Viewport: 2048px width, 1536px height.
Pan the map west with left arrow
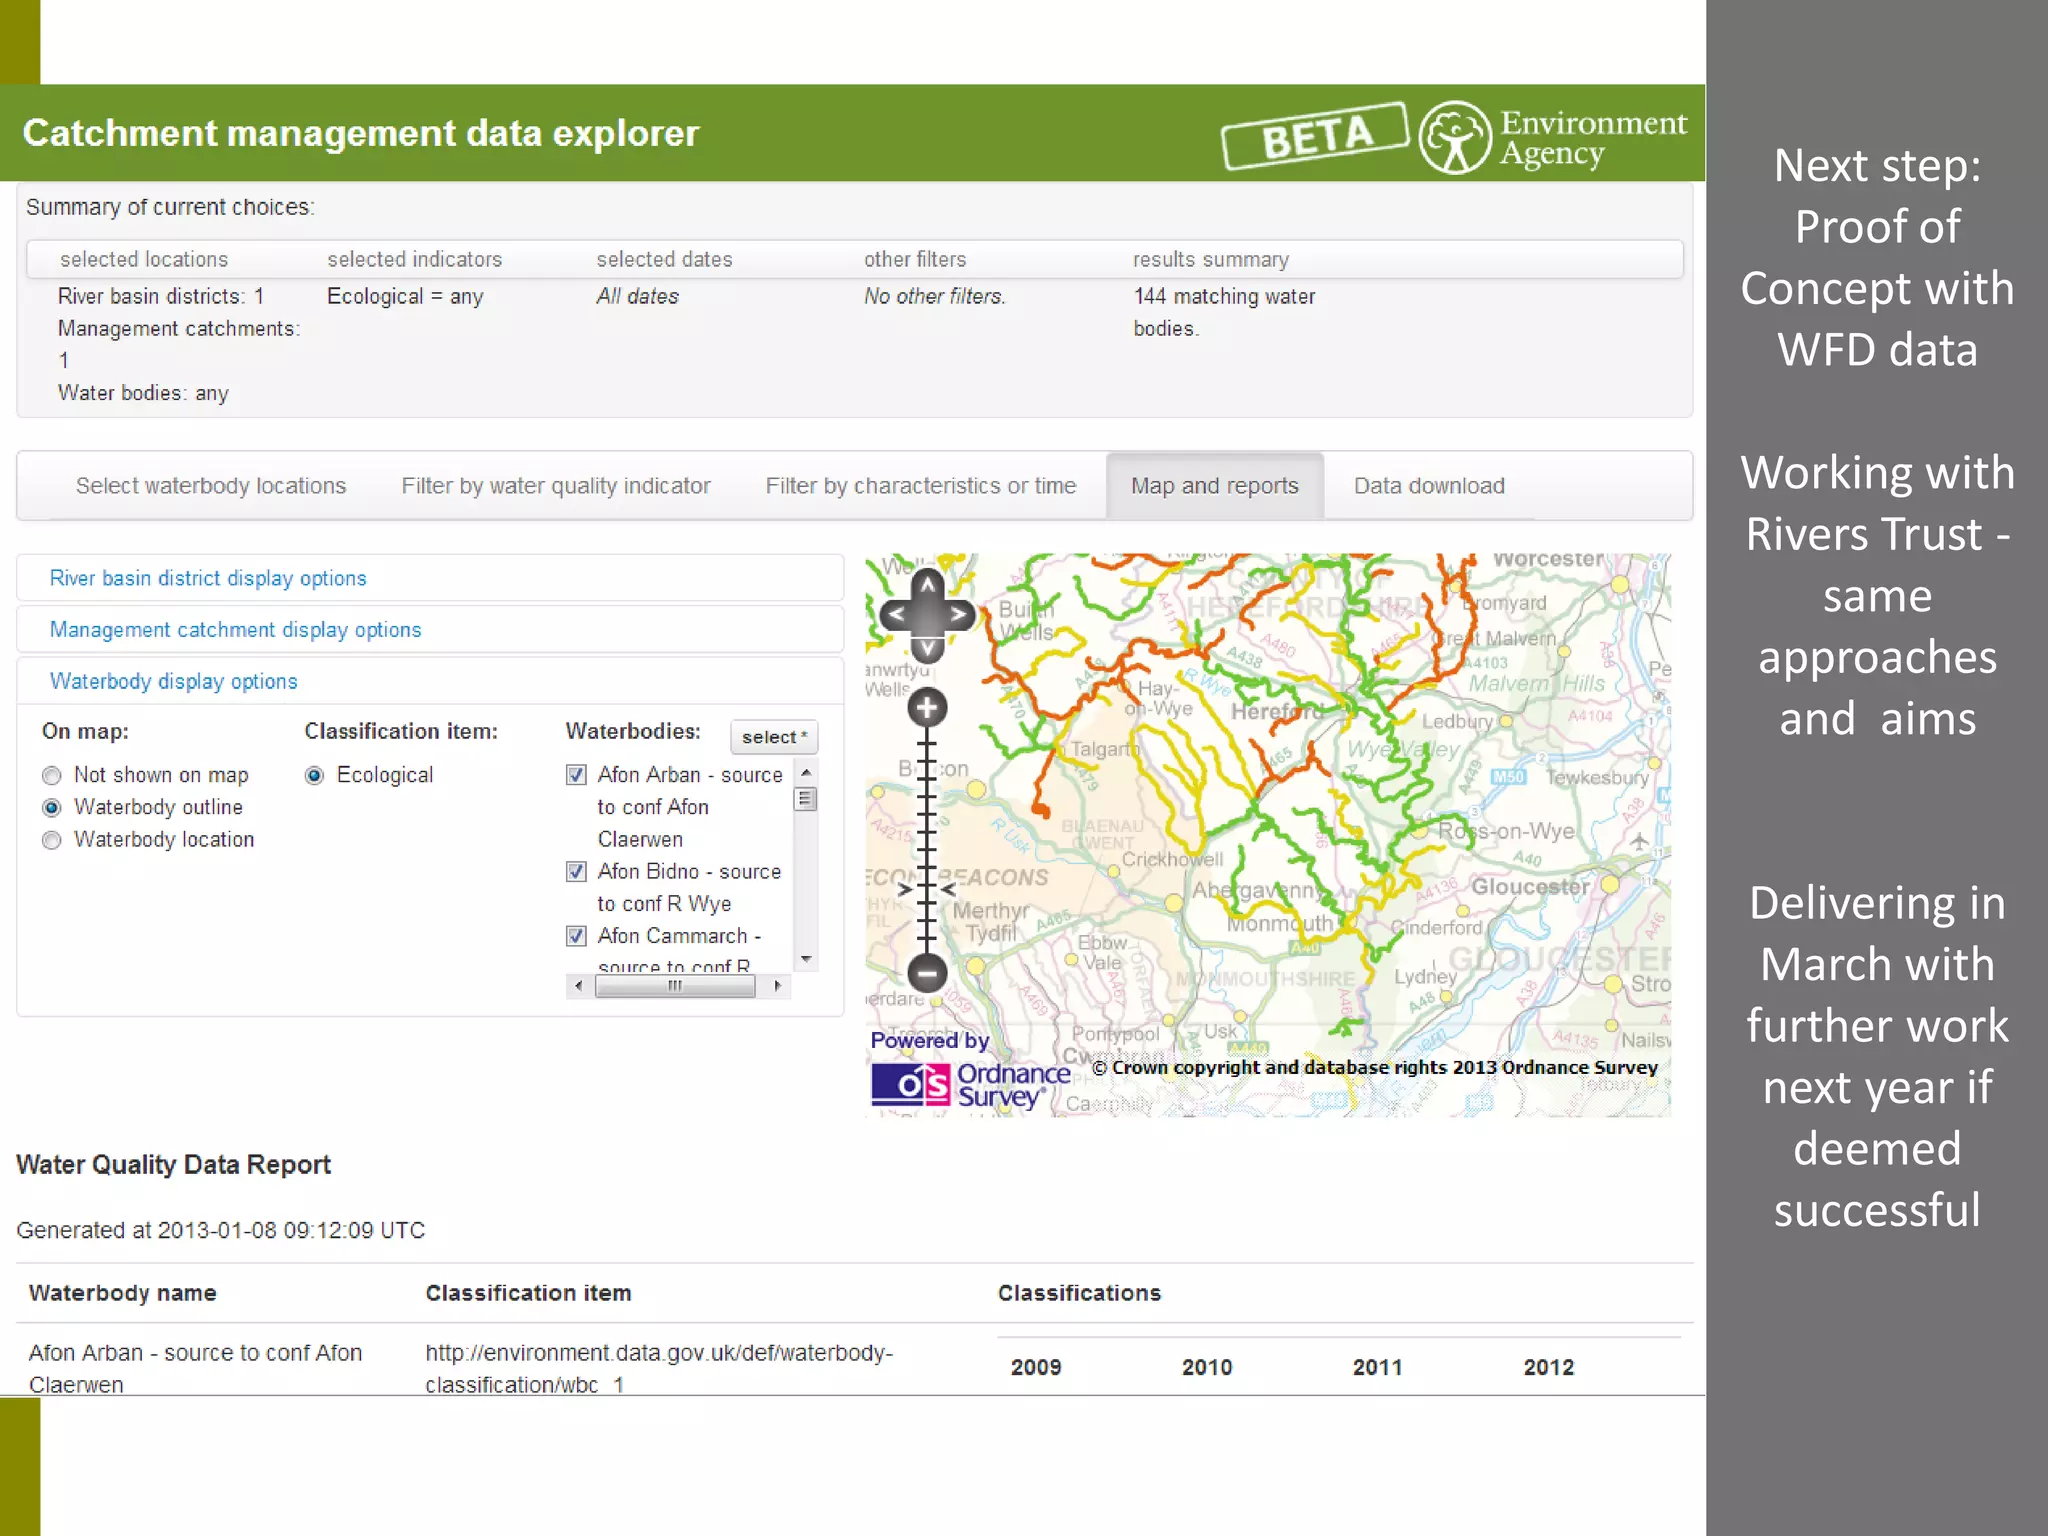click(895, 615)
